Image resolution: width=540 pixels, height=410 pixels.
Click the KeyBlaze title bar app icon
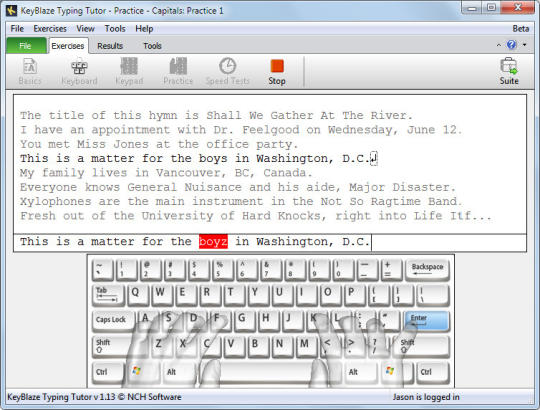coord(11,11)
